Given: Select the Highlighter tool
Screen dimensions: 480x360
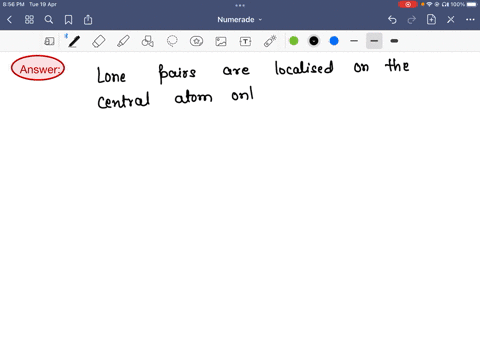Looking at the screenshot, I should tap(123, 41).
